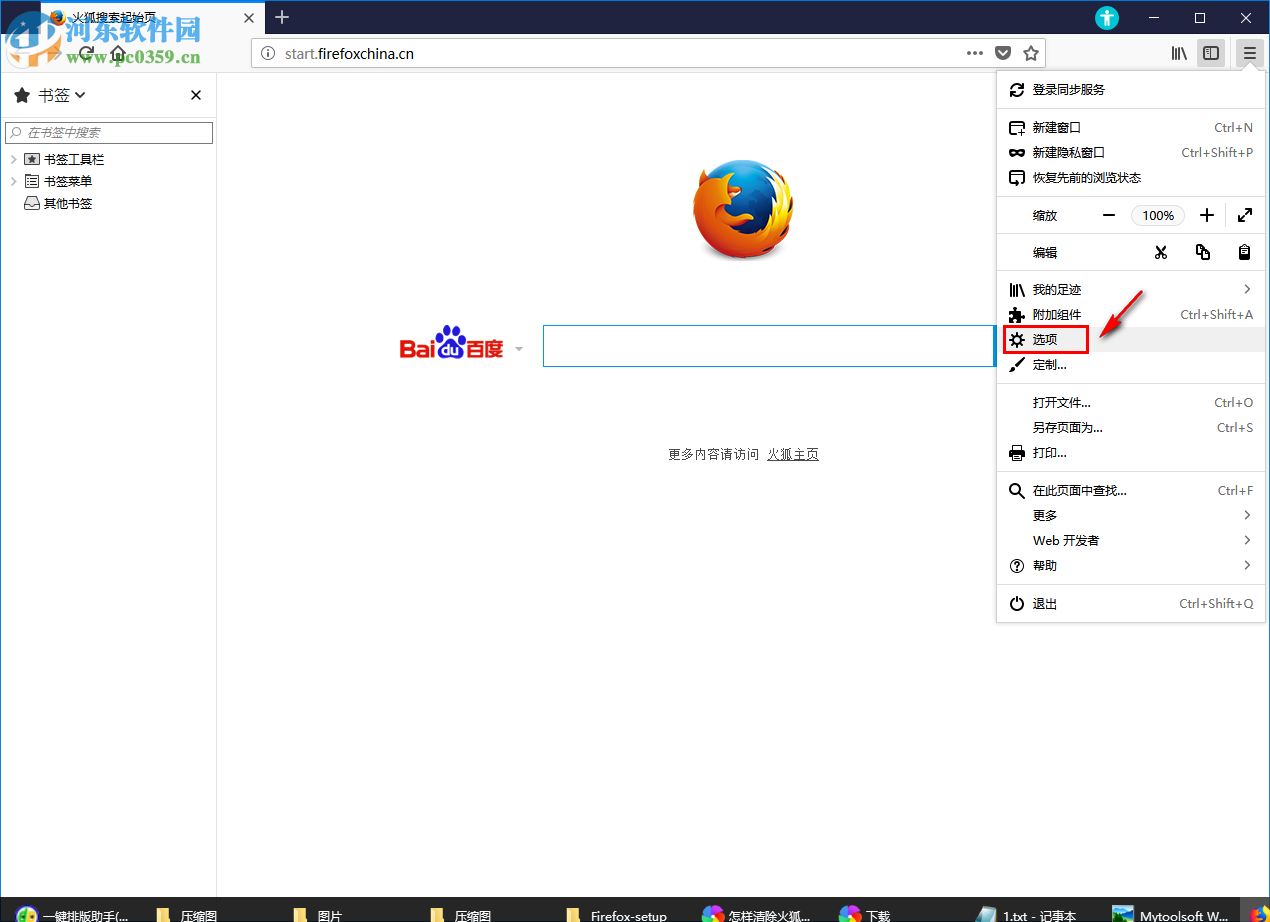The height and width of the screenshot is (922, 1270).
Task: Expand 帮助 help submenu
Action: [1131, 565]
